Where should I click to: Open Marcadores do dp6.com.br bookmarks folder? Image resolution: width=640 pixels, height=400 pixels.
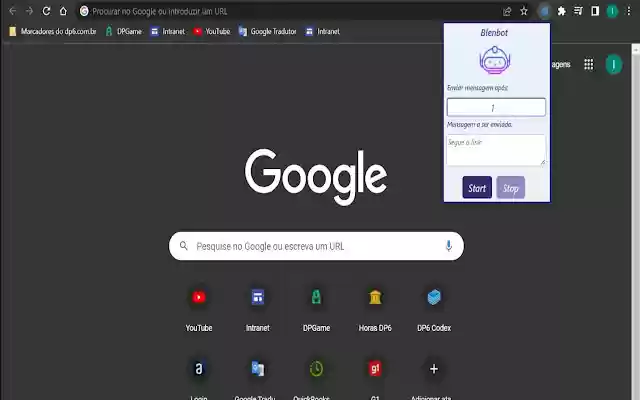pyautogui.click(x=53, y=31)
